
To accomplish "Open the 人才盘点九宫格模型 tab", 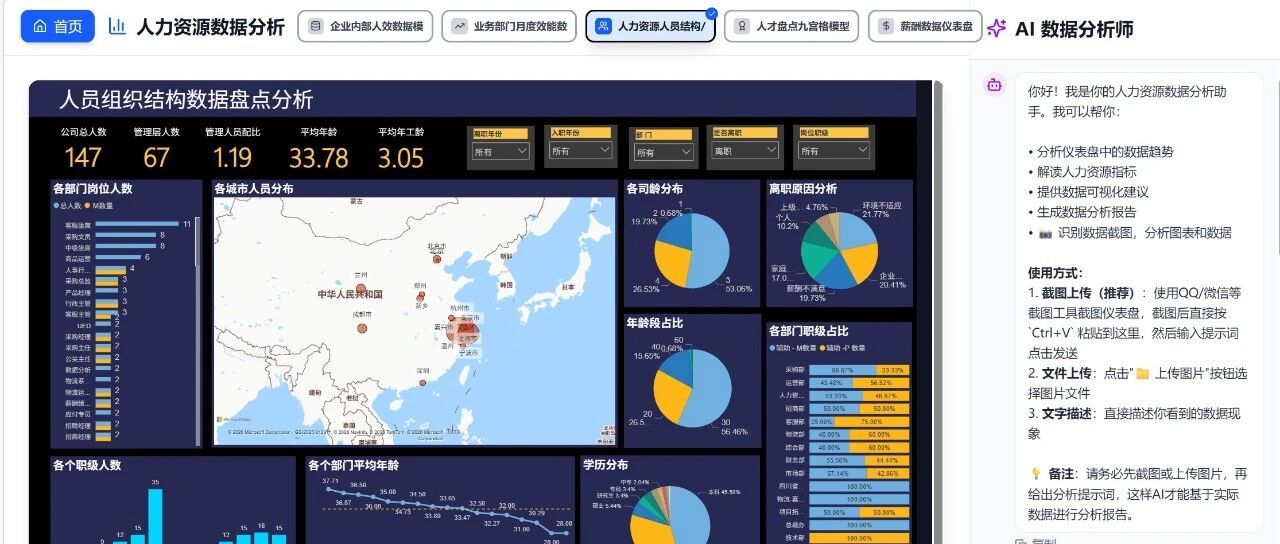I will click(x=791, y=27).
